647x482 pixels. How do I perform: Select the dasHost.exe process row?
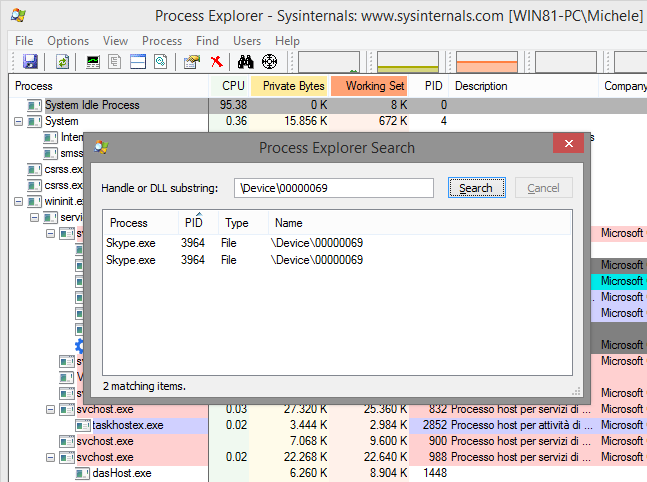(328, 473)
